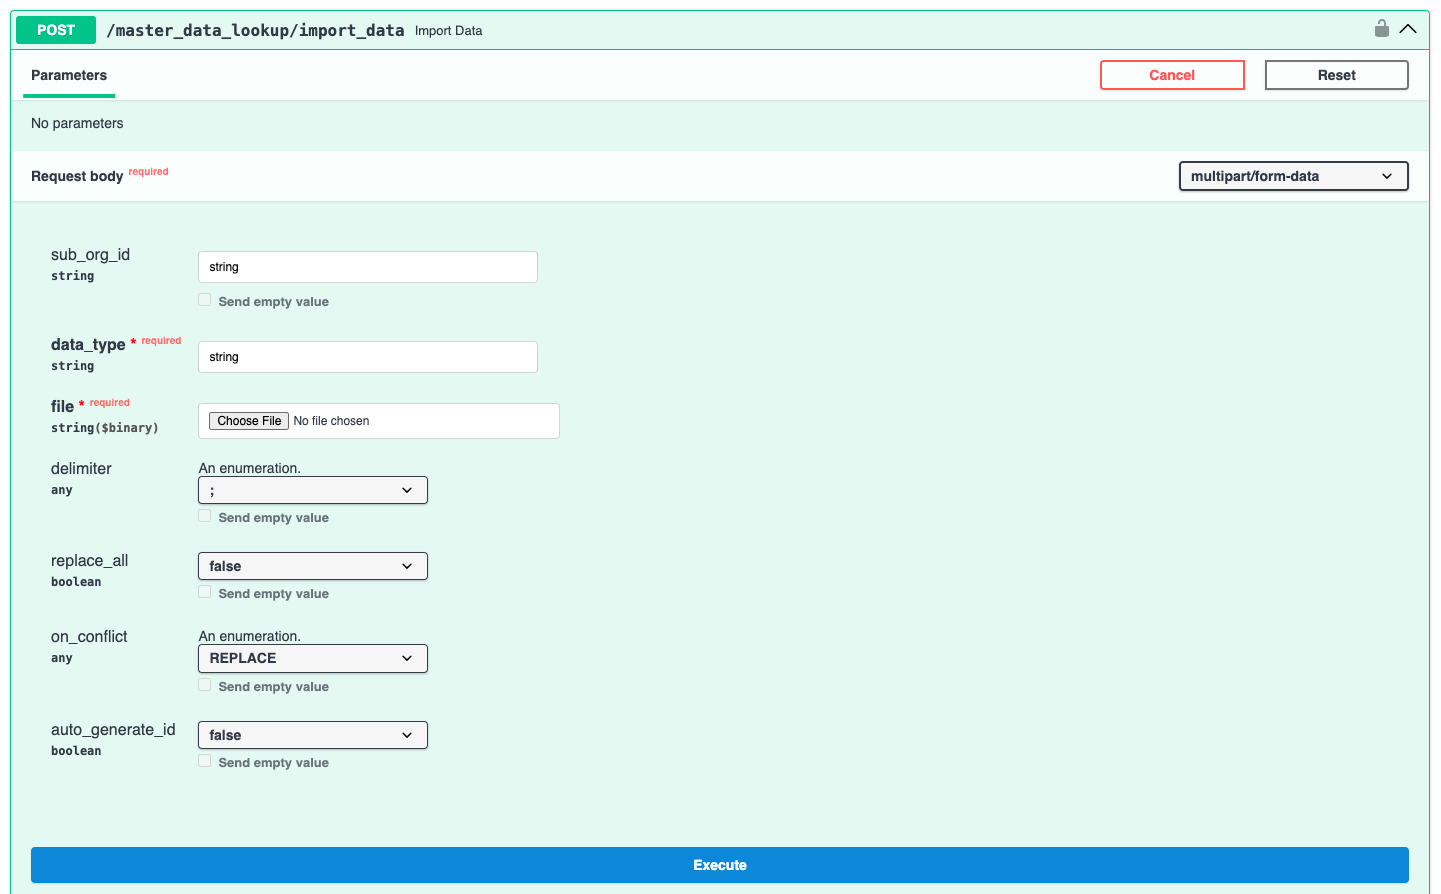
Task: Open the delimiter enumeration dropdown
Action: 312,490
